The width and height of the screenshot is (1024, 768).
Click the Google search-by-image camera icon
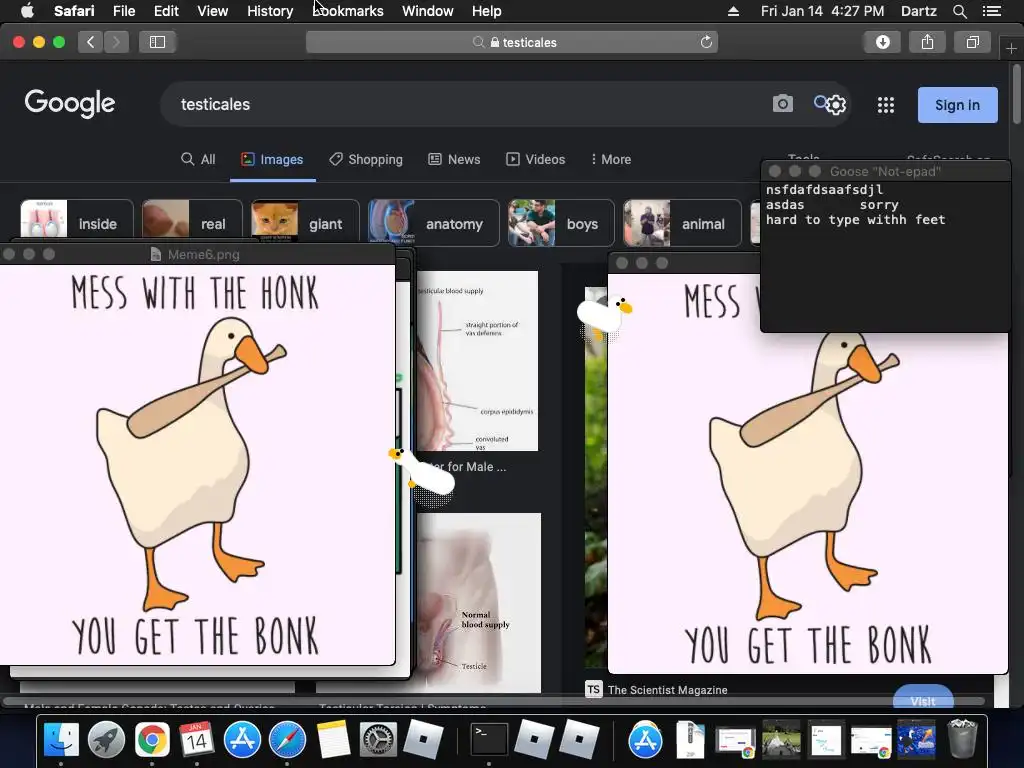point(782,104)
